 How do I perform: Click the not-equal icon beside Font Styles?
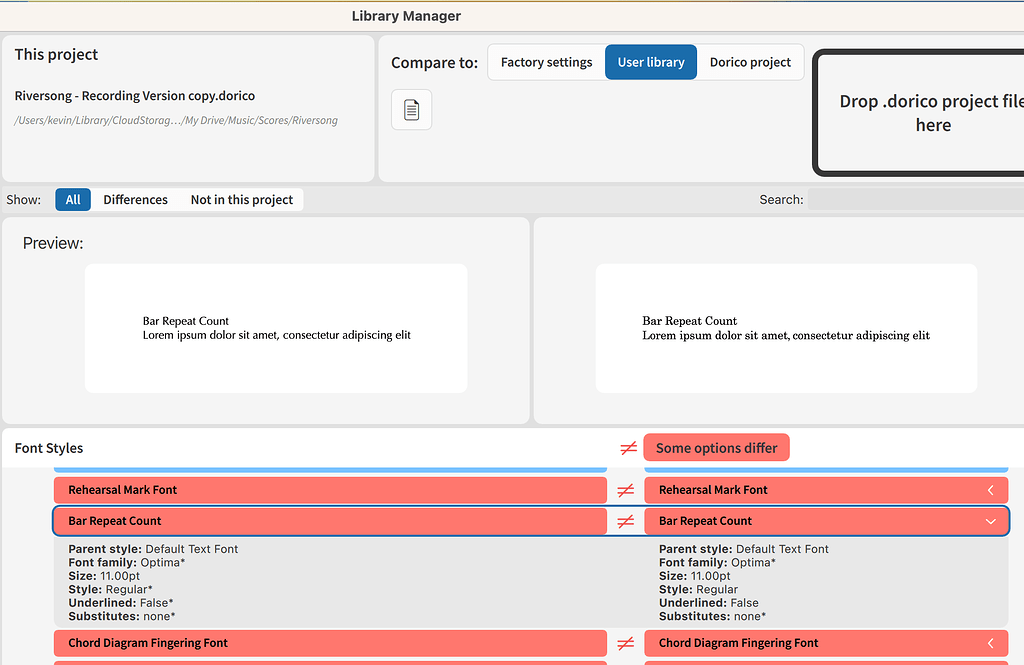coord(628,447)
